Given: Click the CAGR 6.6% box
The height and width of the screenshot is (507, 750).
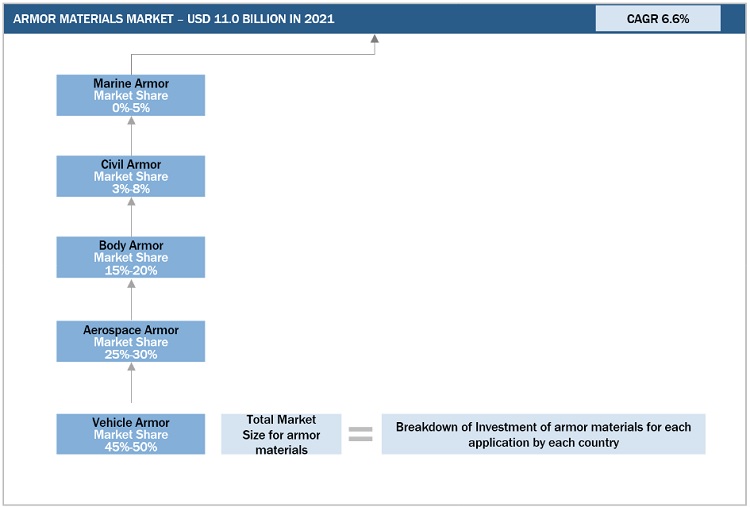Looking at the screenshot, I should 657,19.
